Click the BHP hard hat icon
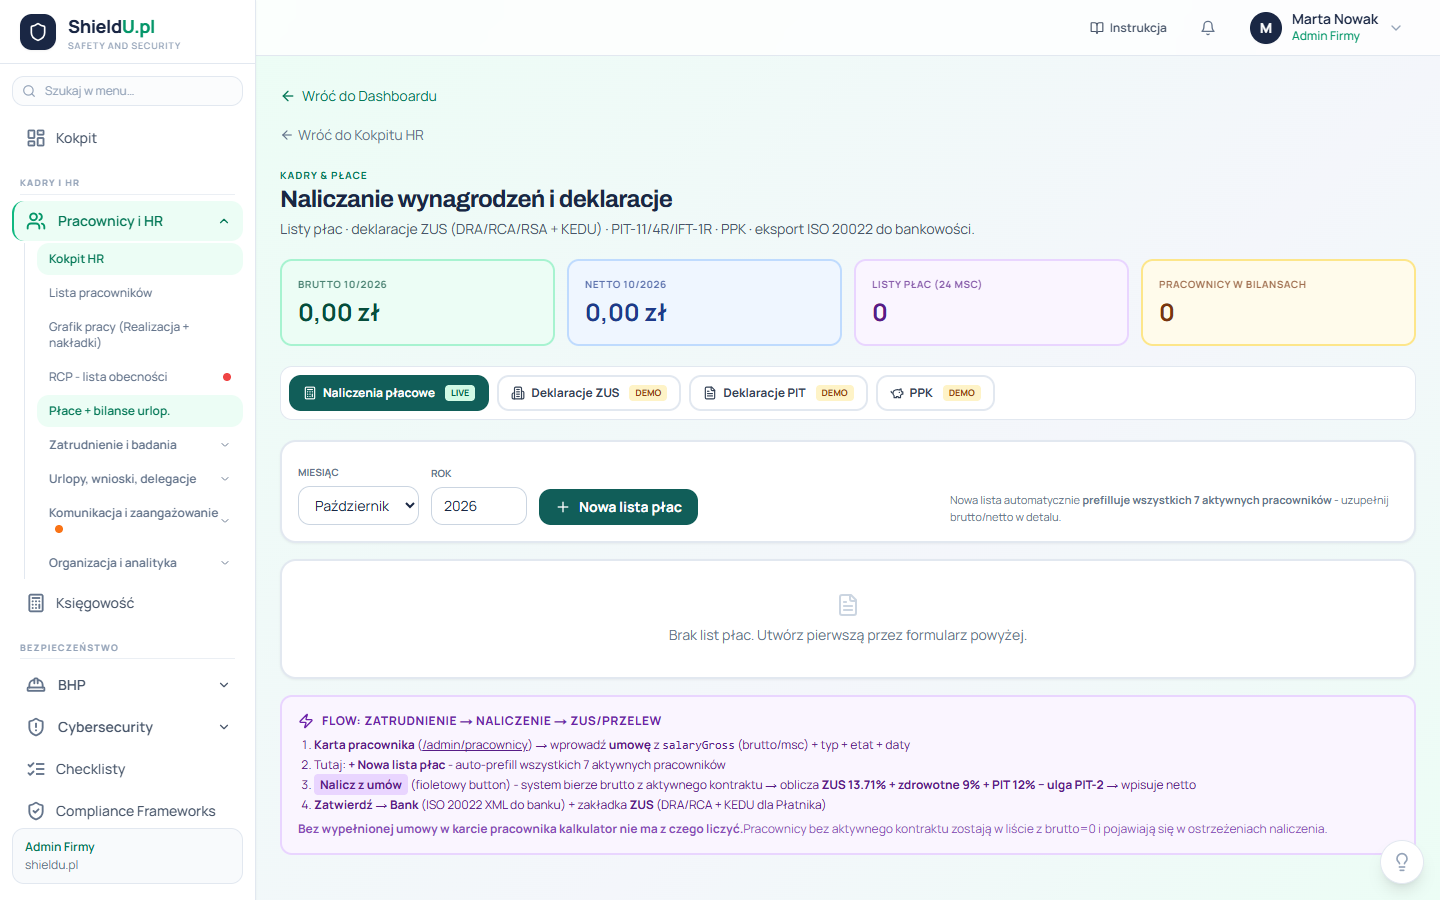The width and height of the screenshot is (1440, 900). coord(36,685)
